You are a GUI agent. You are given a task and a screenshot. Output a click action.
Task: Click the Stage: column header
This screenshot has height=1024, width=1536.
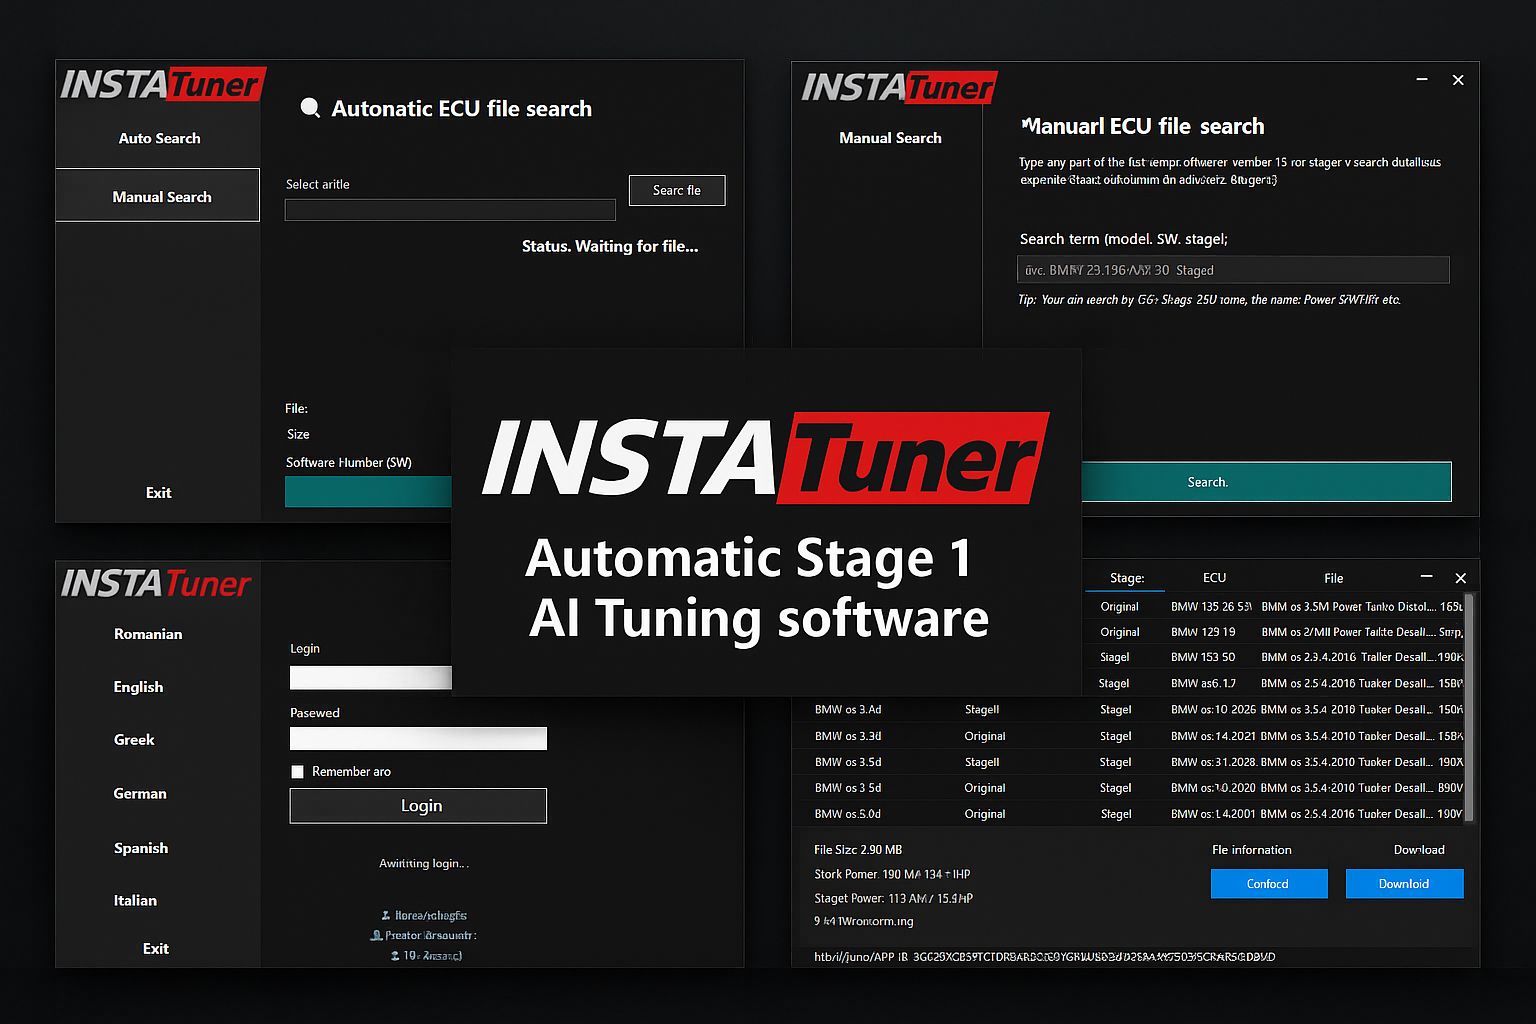[x=1127, y=578]
